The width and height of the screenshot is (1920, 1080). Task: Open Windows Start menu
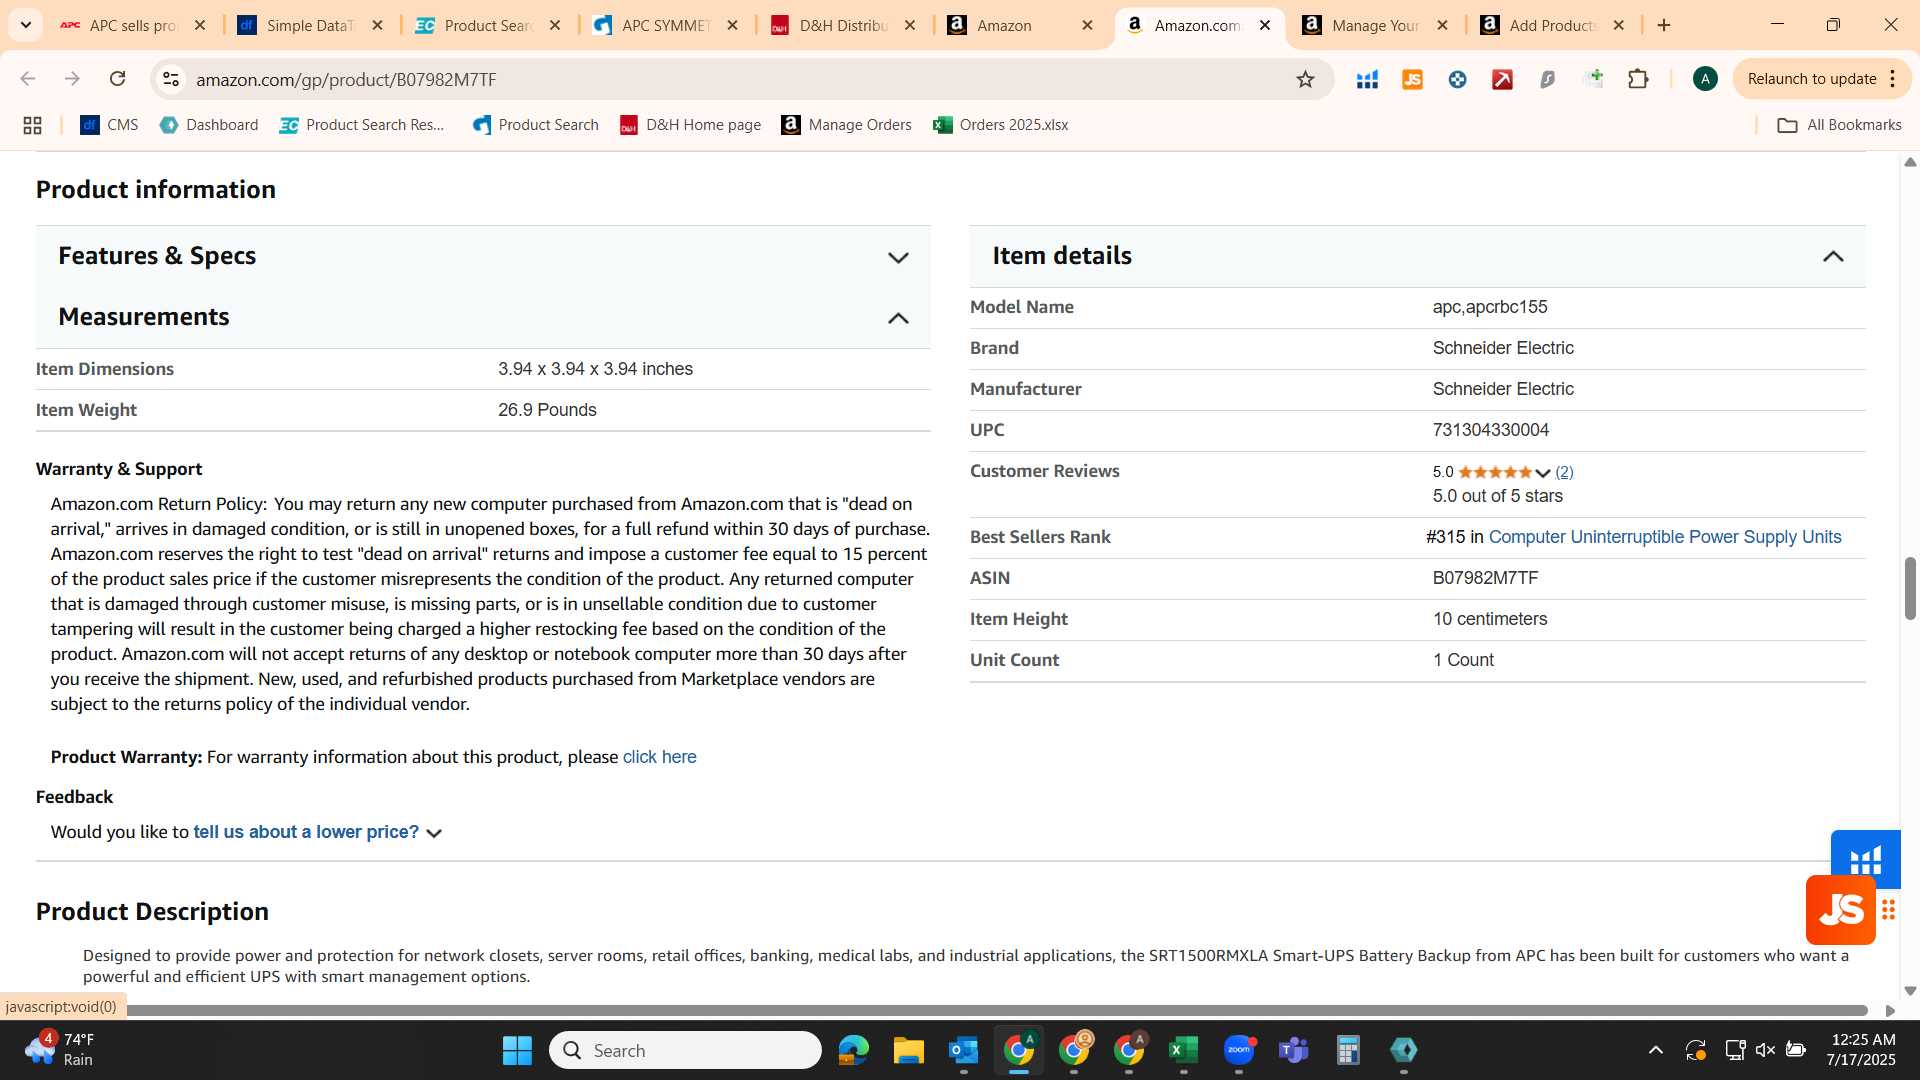point(517,1050)
